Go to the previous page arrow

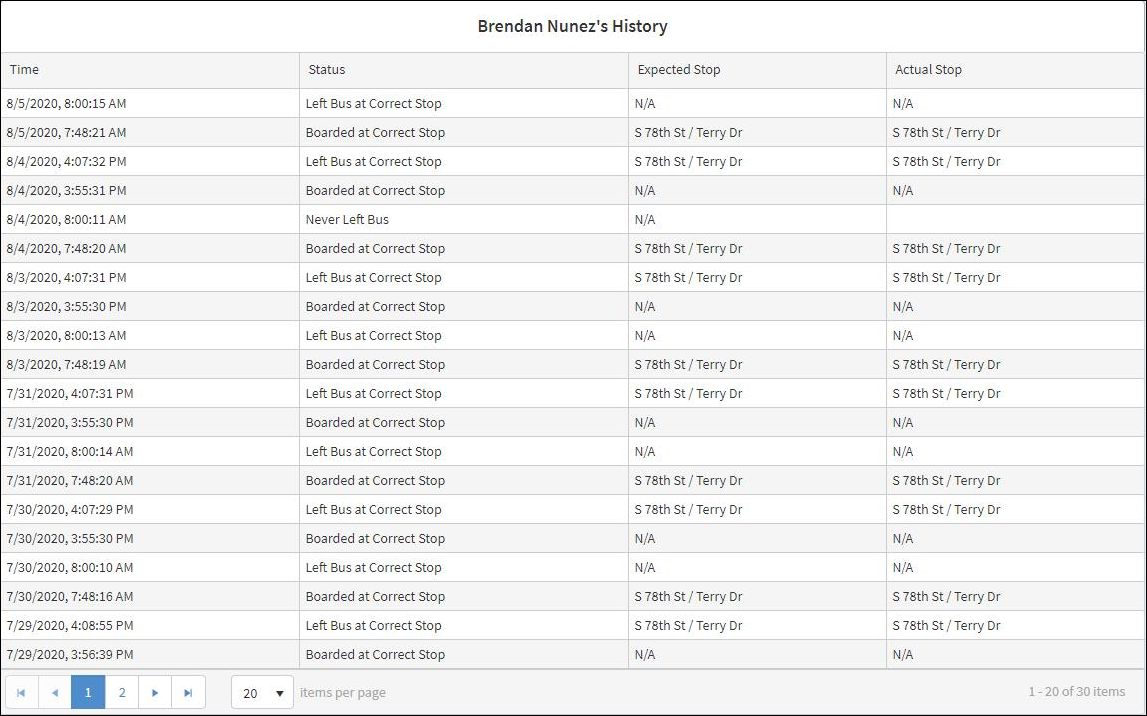55,692
